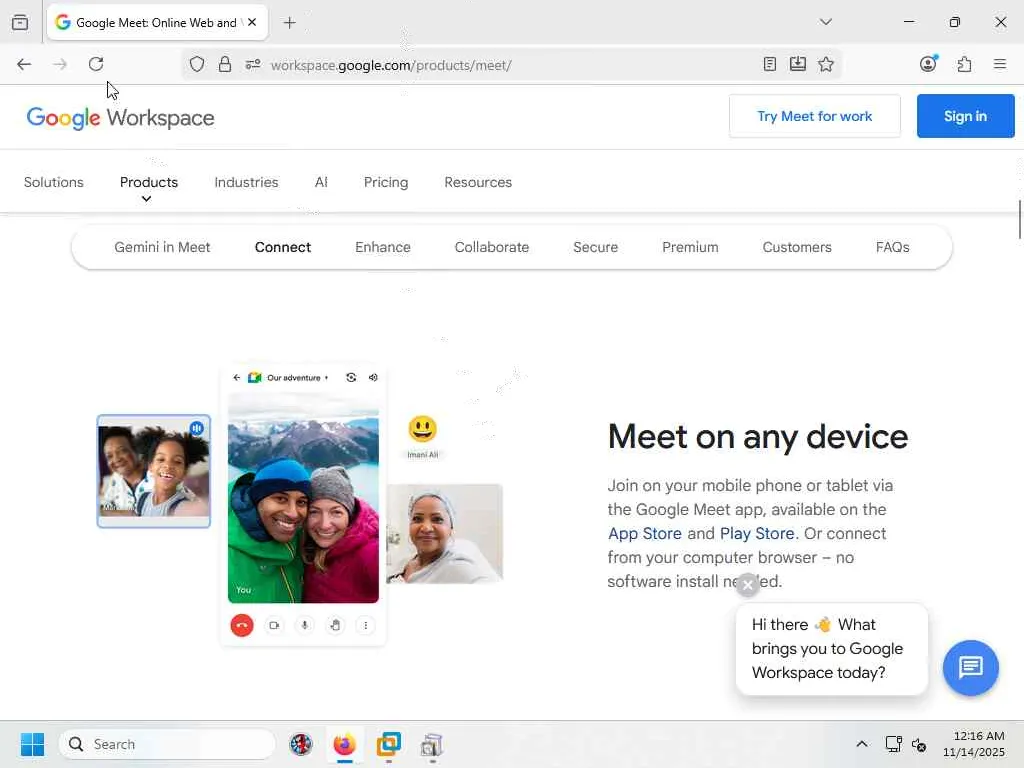Image resolution: width=1024 pixels, height=768 pixels.
Task: Click switch camera icon in Meet illustration
Action: [351, 377]
